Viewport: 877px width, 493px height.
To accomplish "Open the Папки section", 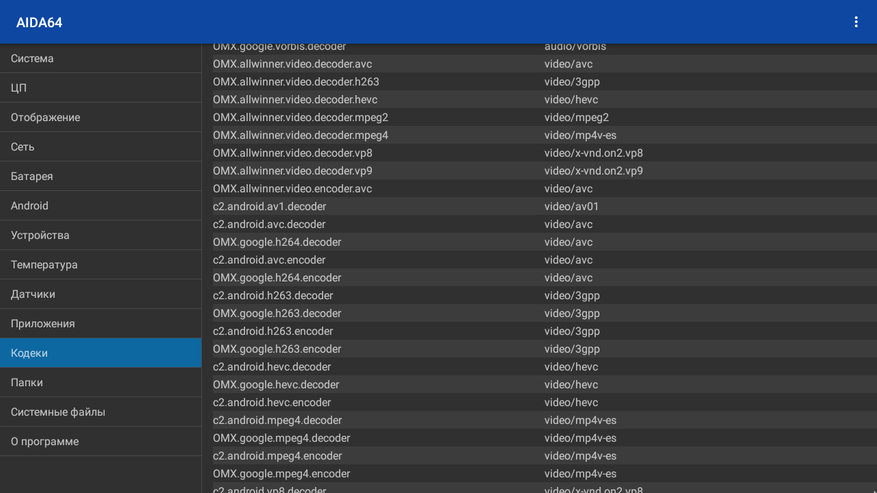I will click(x=101, y=383).
